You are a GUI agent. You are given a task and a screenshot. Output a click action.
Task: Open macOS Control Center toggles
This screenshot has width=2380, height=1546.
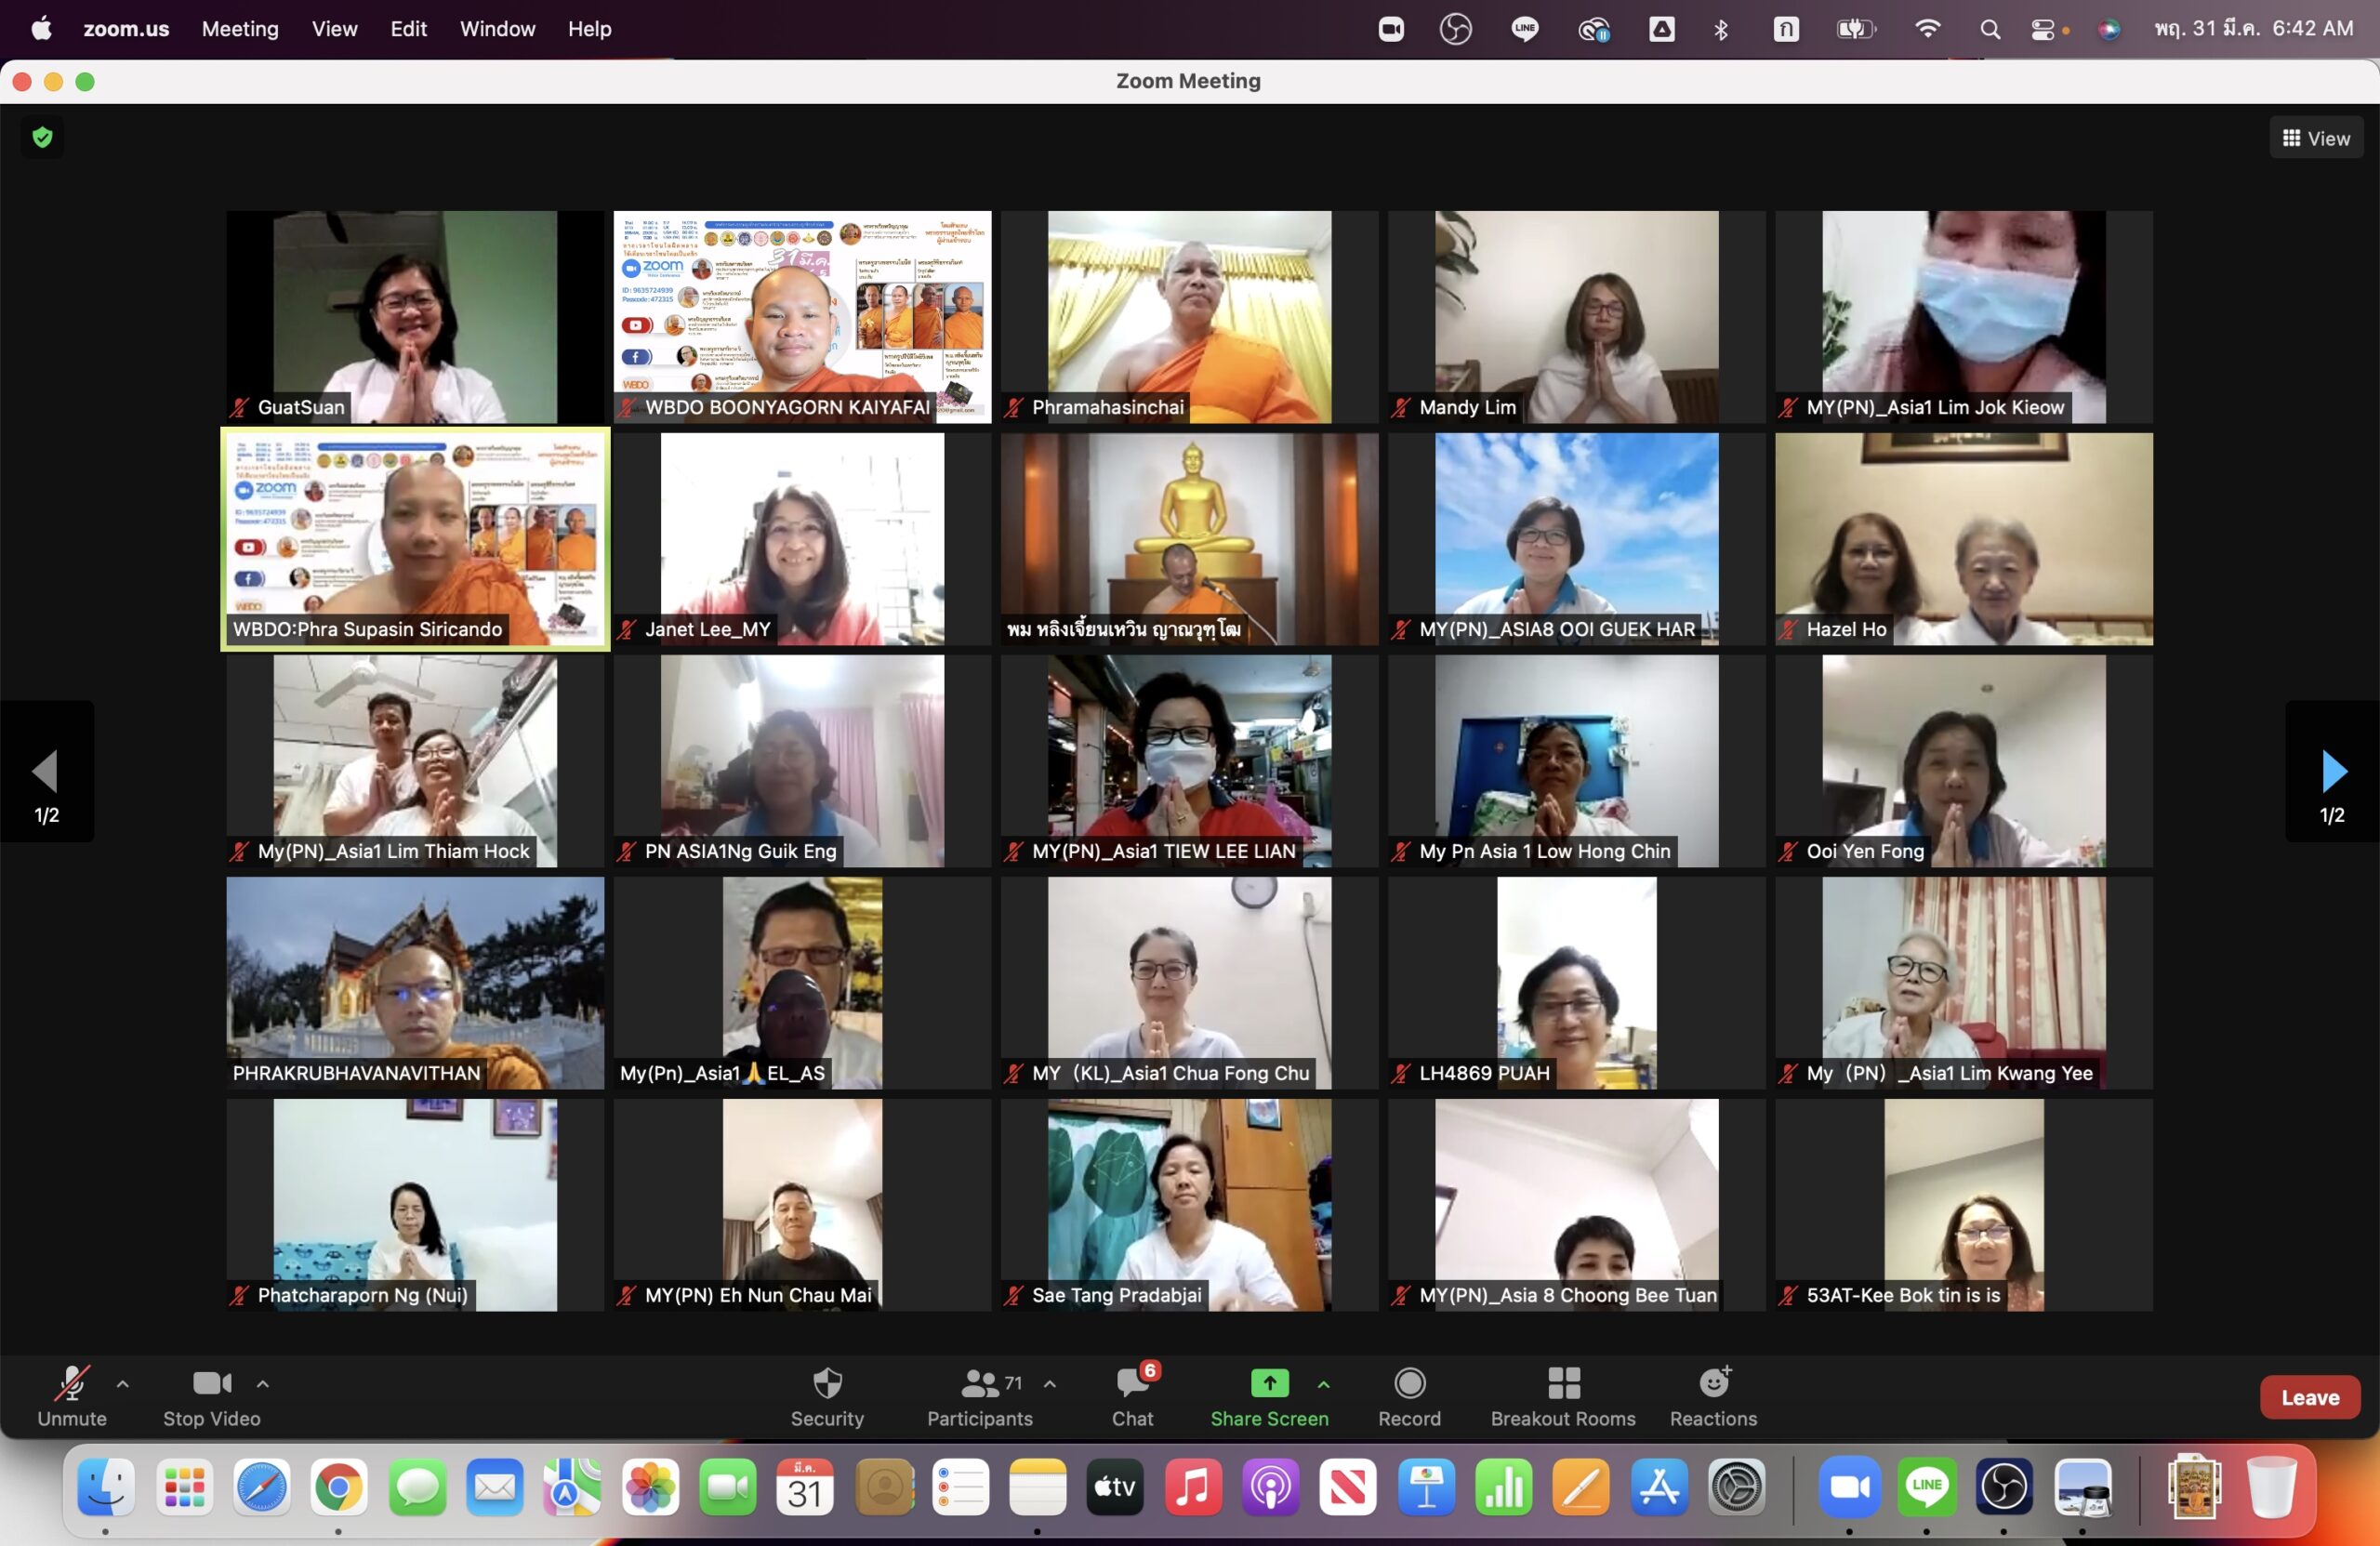(x=2042, y=29)
